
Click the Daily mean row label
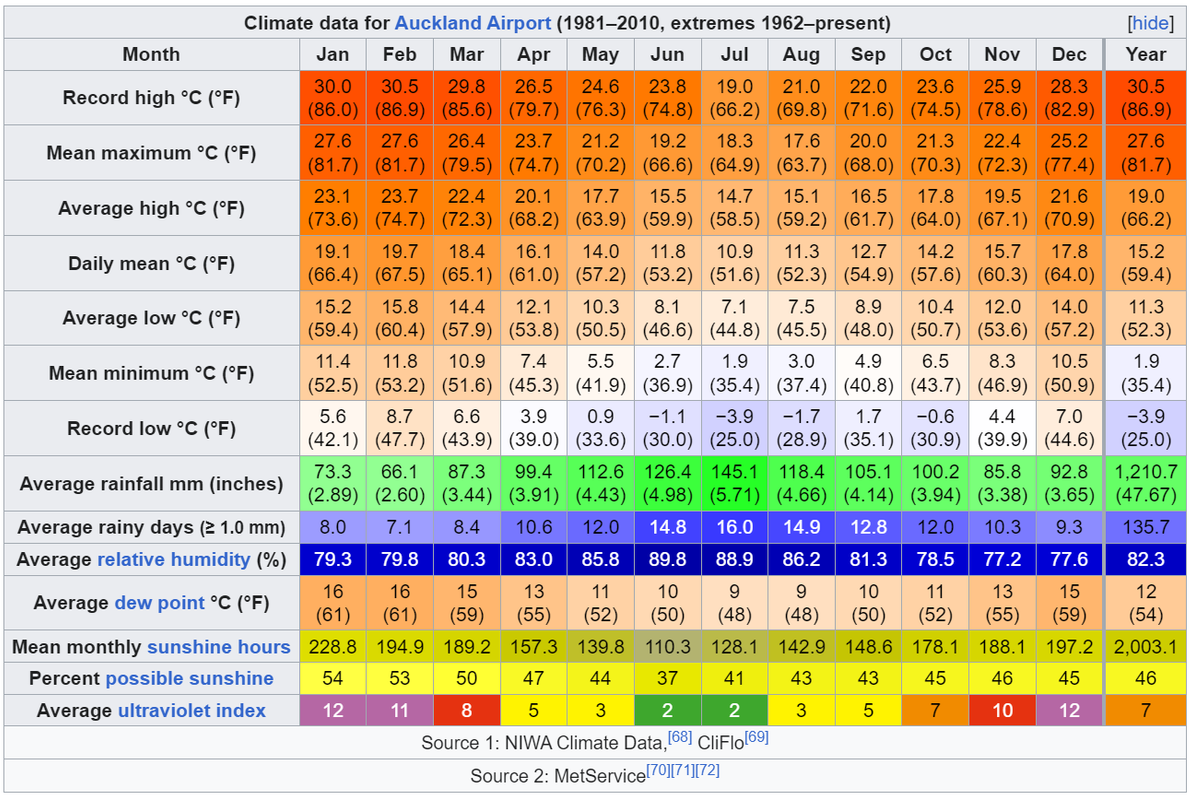coord(152,263)
